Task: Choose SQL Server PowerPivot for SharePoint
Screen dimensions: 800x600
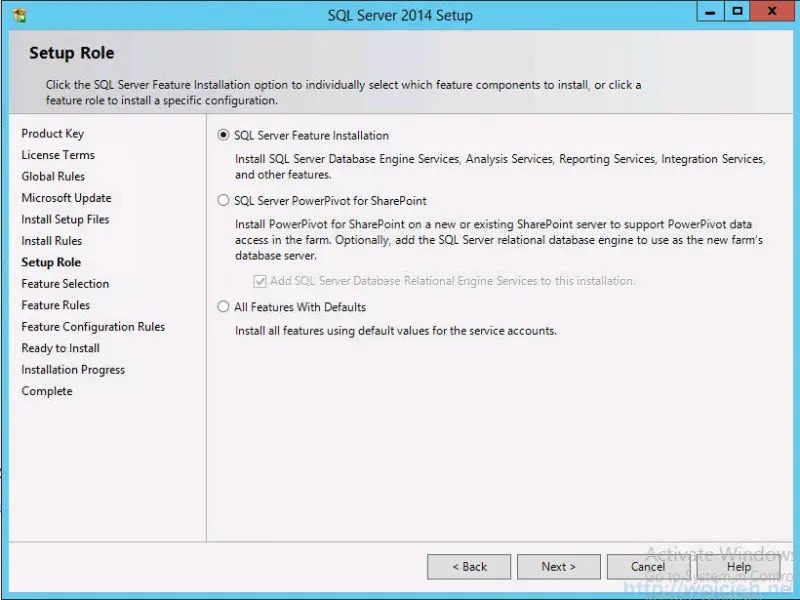Action: (223, 200)
